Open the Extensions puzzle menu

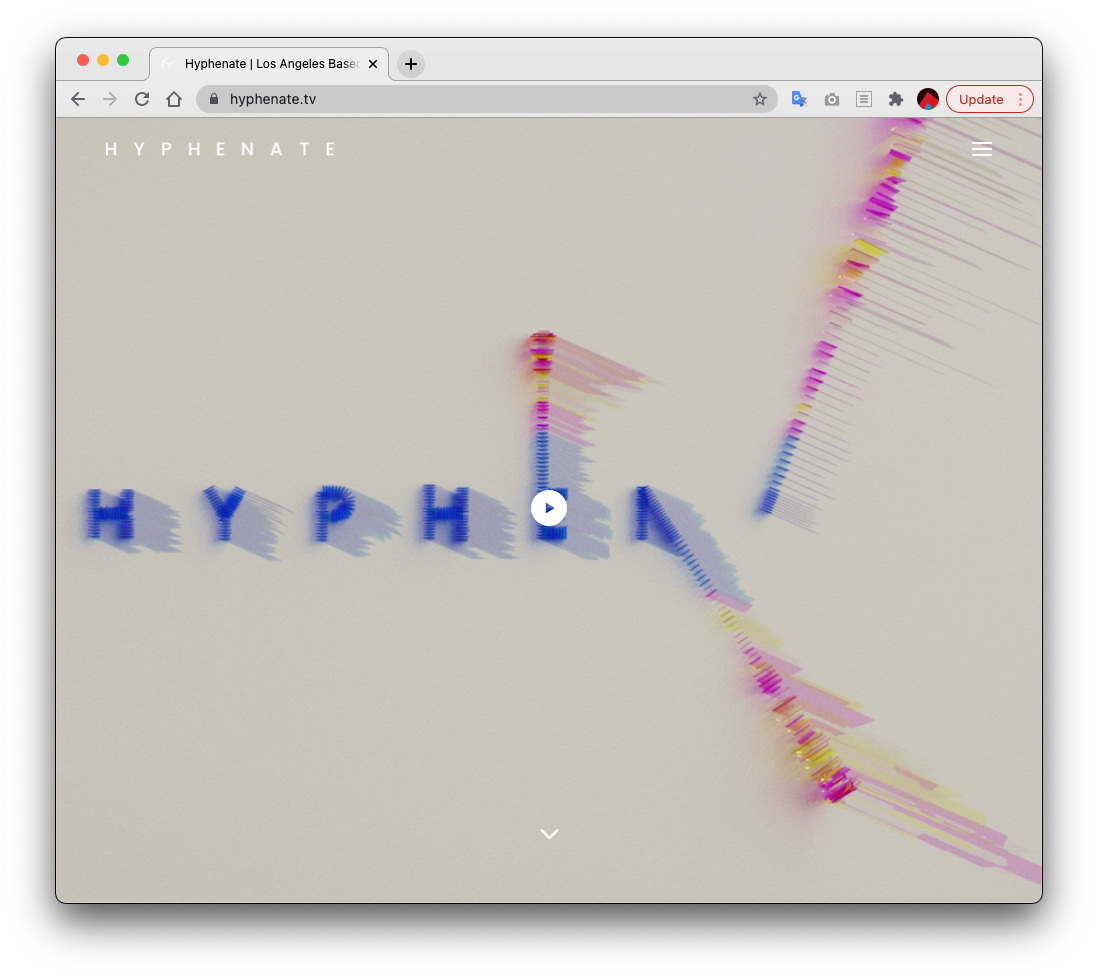[896, 99]
